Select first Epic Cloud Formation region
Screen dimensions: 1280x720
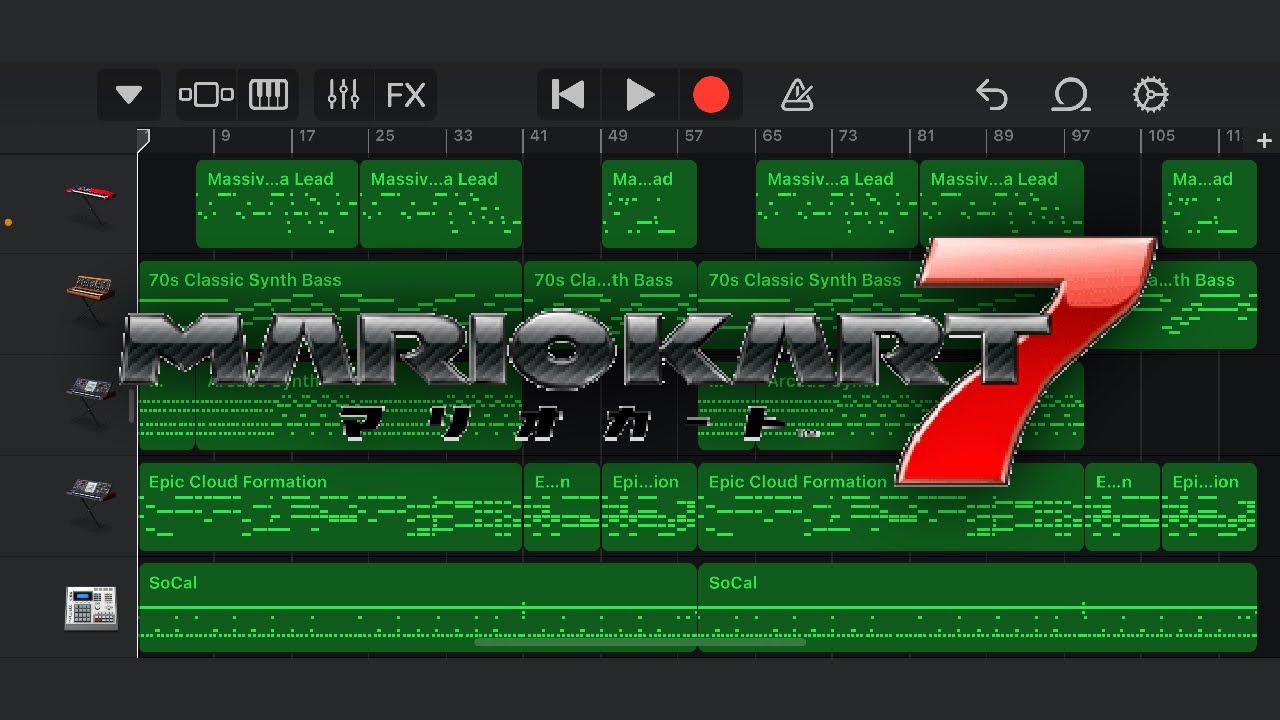click(330, 506)
